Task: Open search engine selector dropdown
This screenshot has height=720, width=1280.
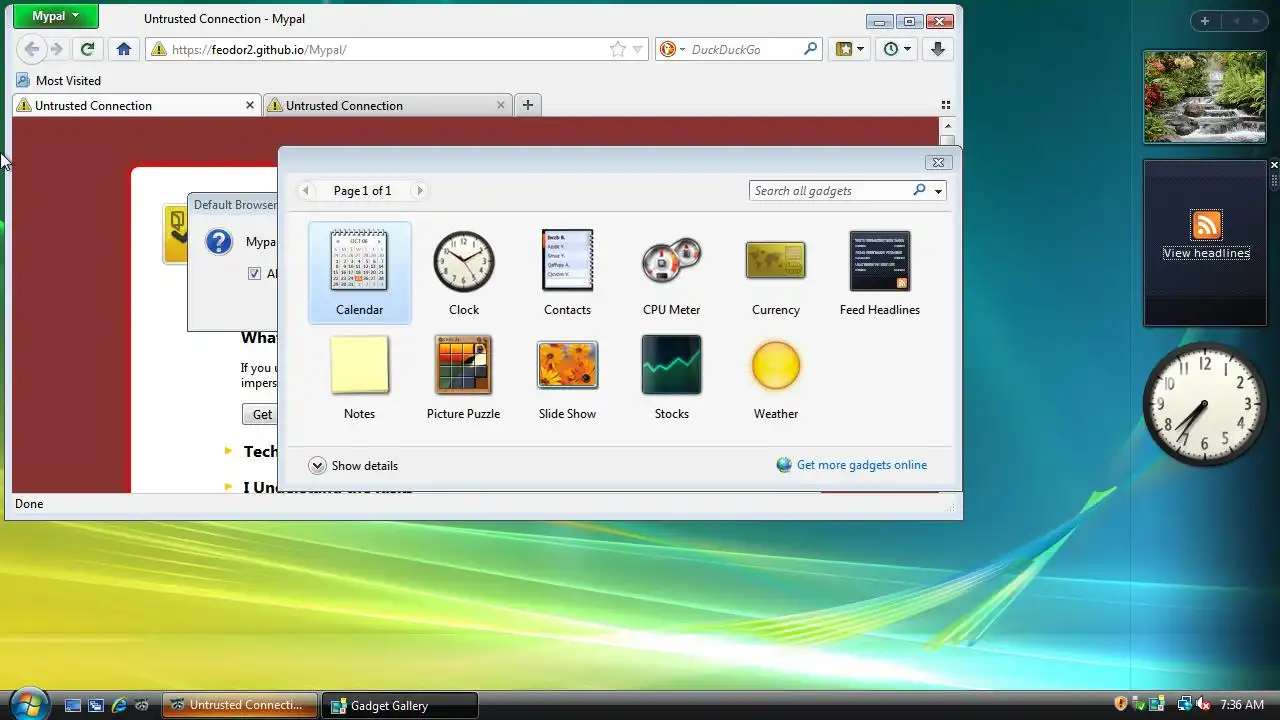Action: [x=671, y=49]
